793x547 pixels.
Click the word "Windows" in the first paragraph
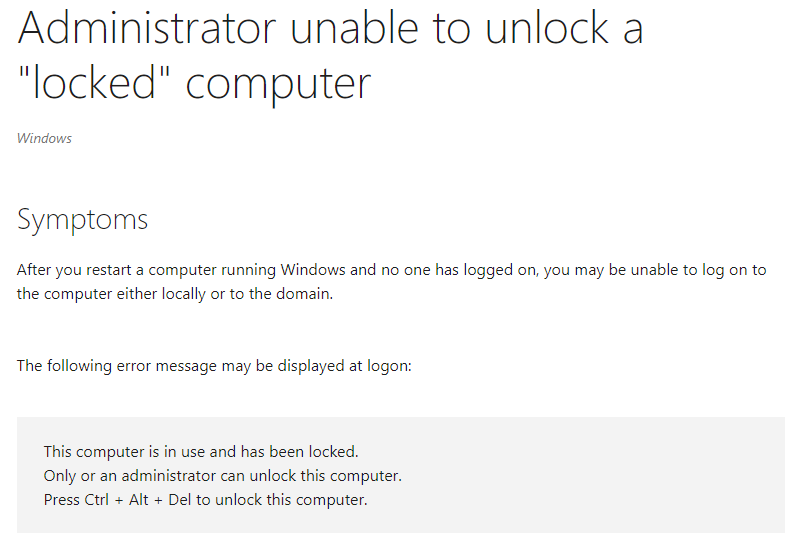click(313, 270)
